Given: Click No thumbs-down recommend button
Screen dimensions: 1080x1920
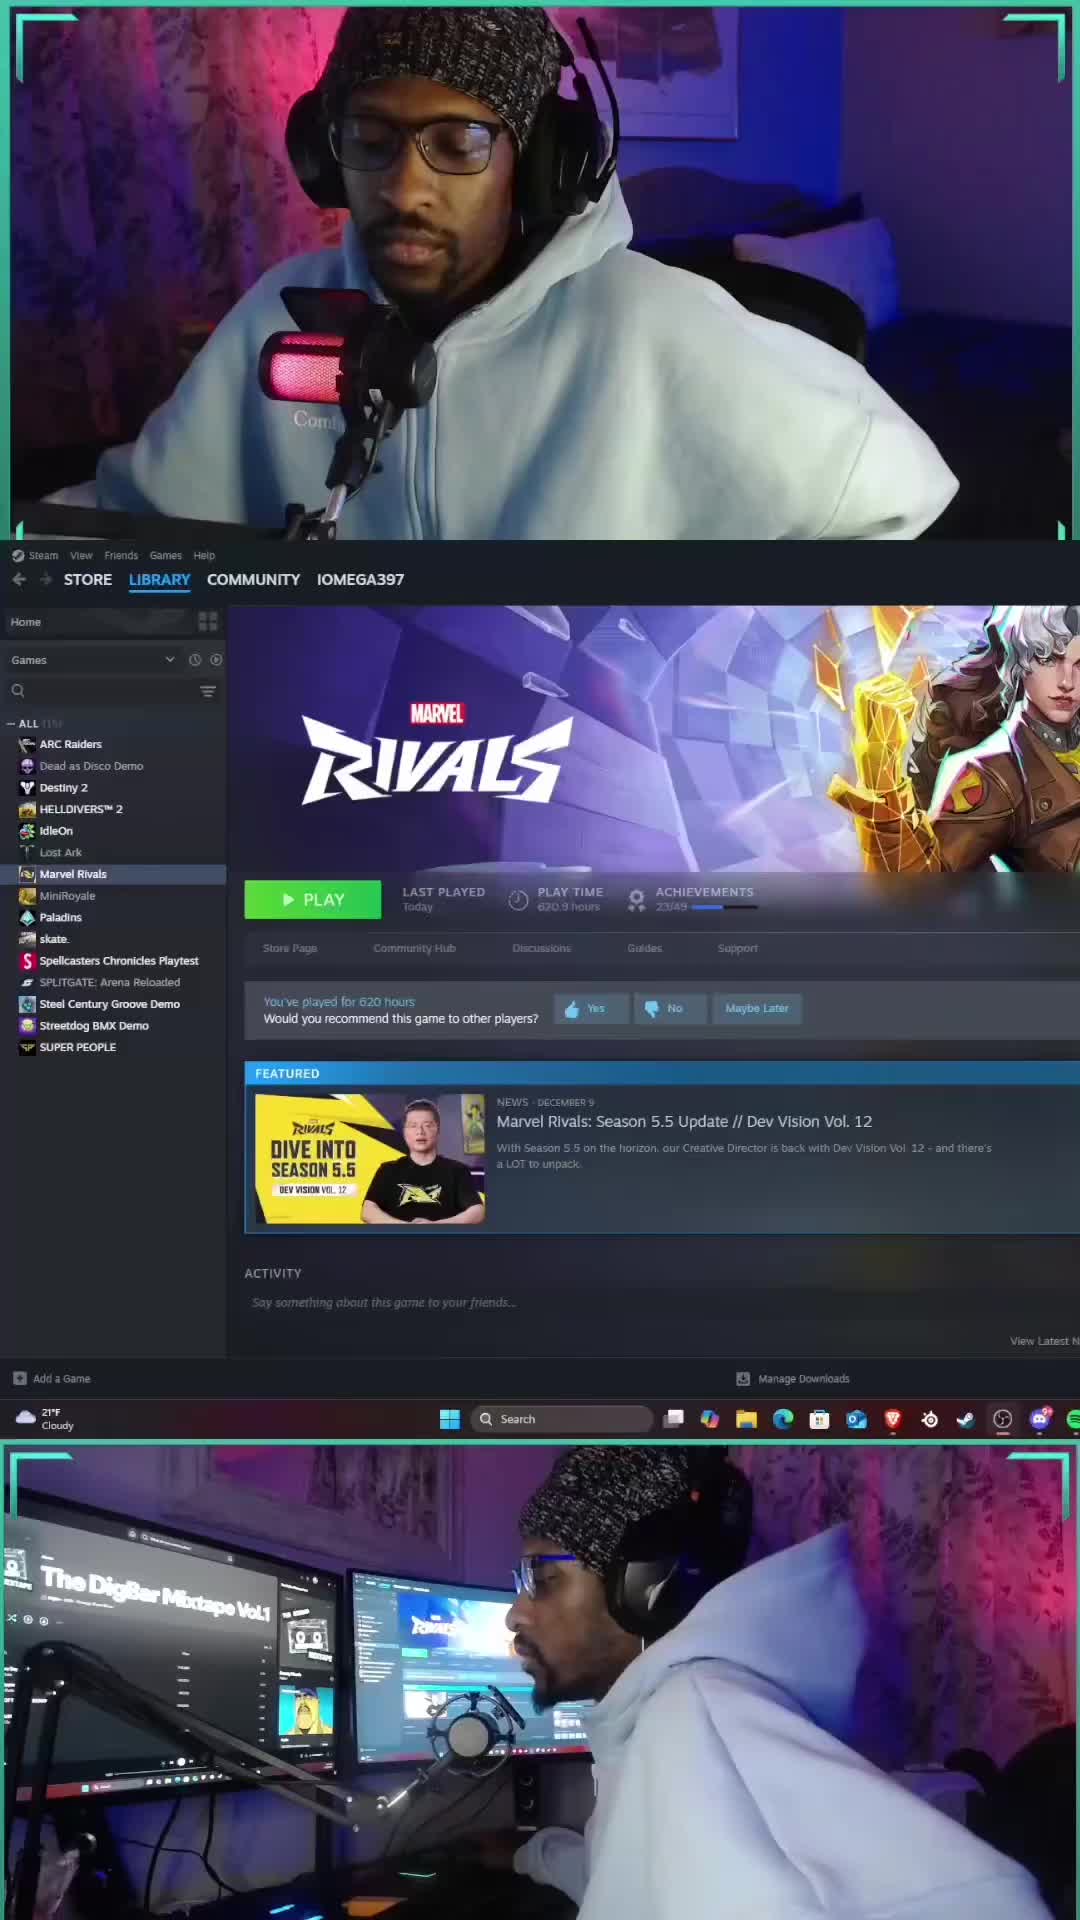Looking at the screenshot, I should (671, 1008).
